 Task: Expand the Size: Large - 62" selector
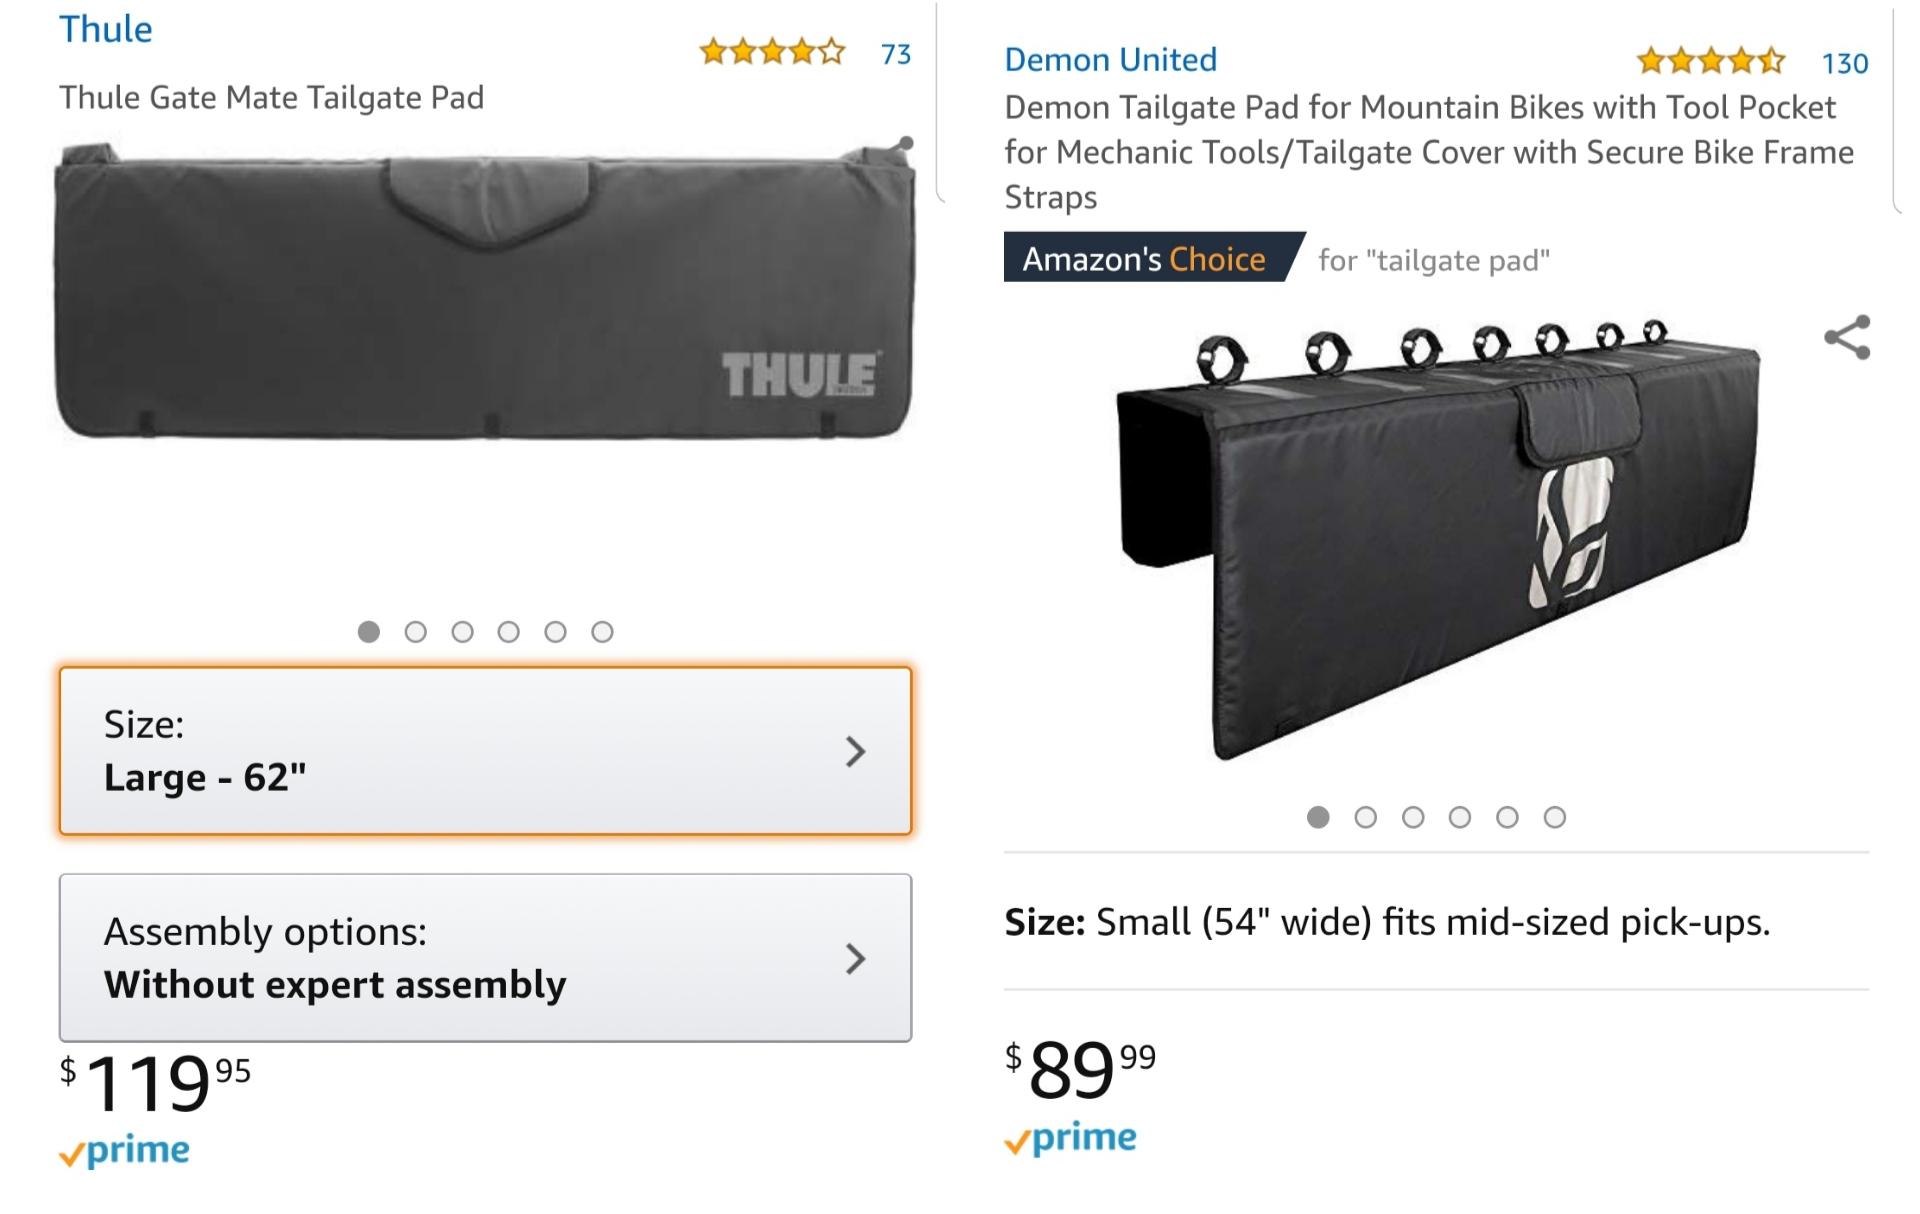pyautogui.click(x=488, y=752)
